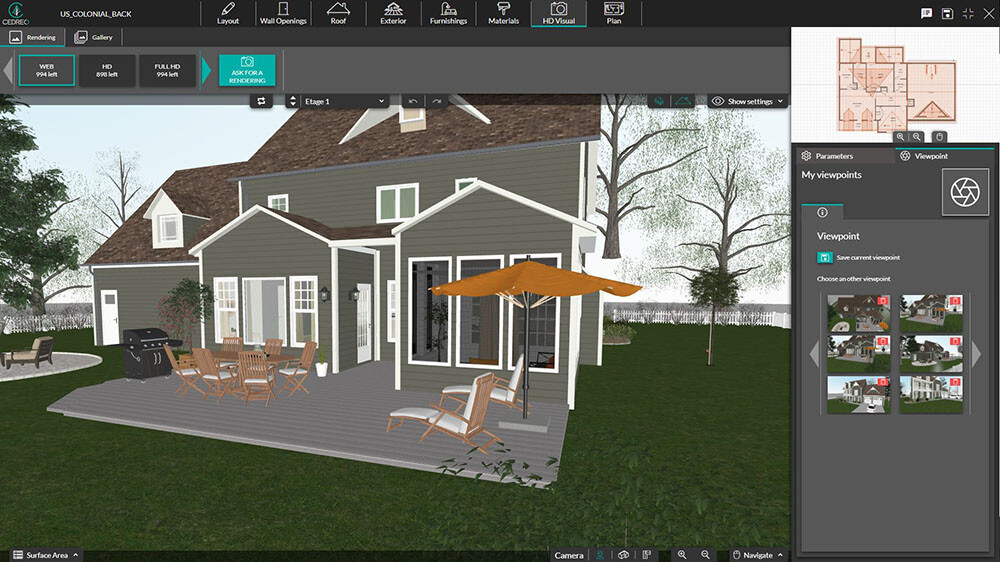Expand the Show settings dropdown
The image size is (1000, 562).
[x=748, y=101]
